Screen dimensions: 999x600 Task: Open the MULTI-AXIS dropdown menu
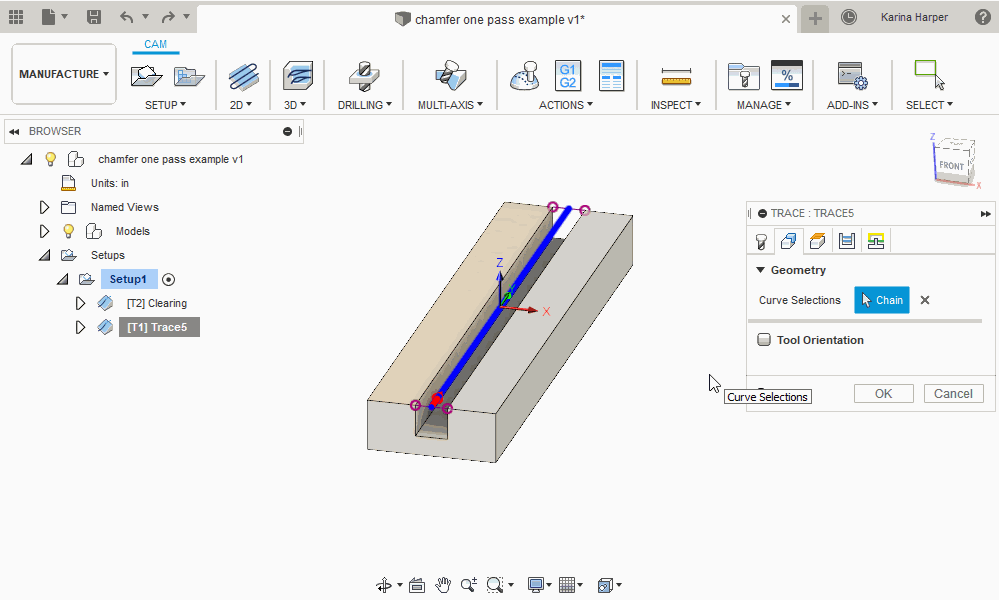click(450, 105)
